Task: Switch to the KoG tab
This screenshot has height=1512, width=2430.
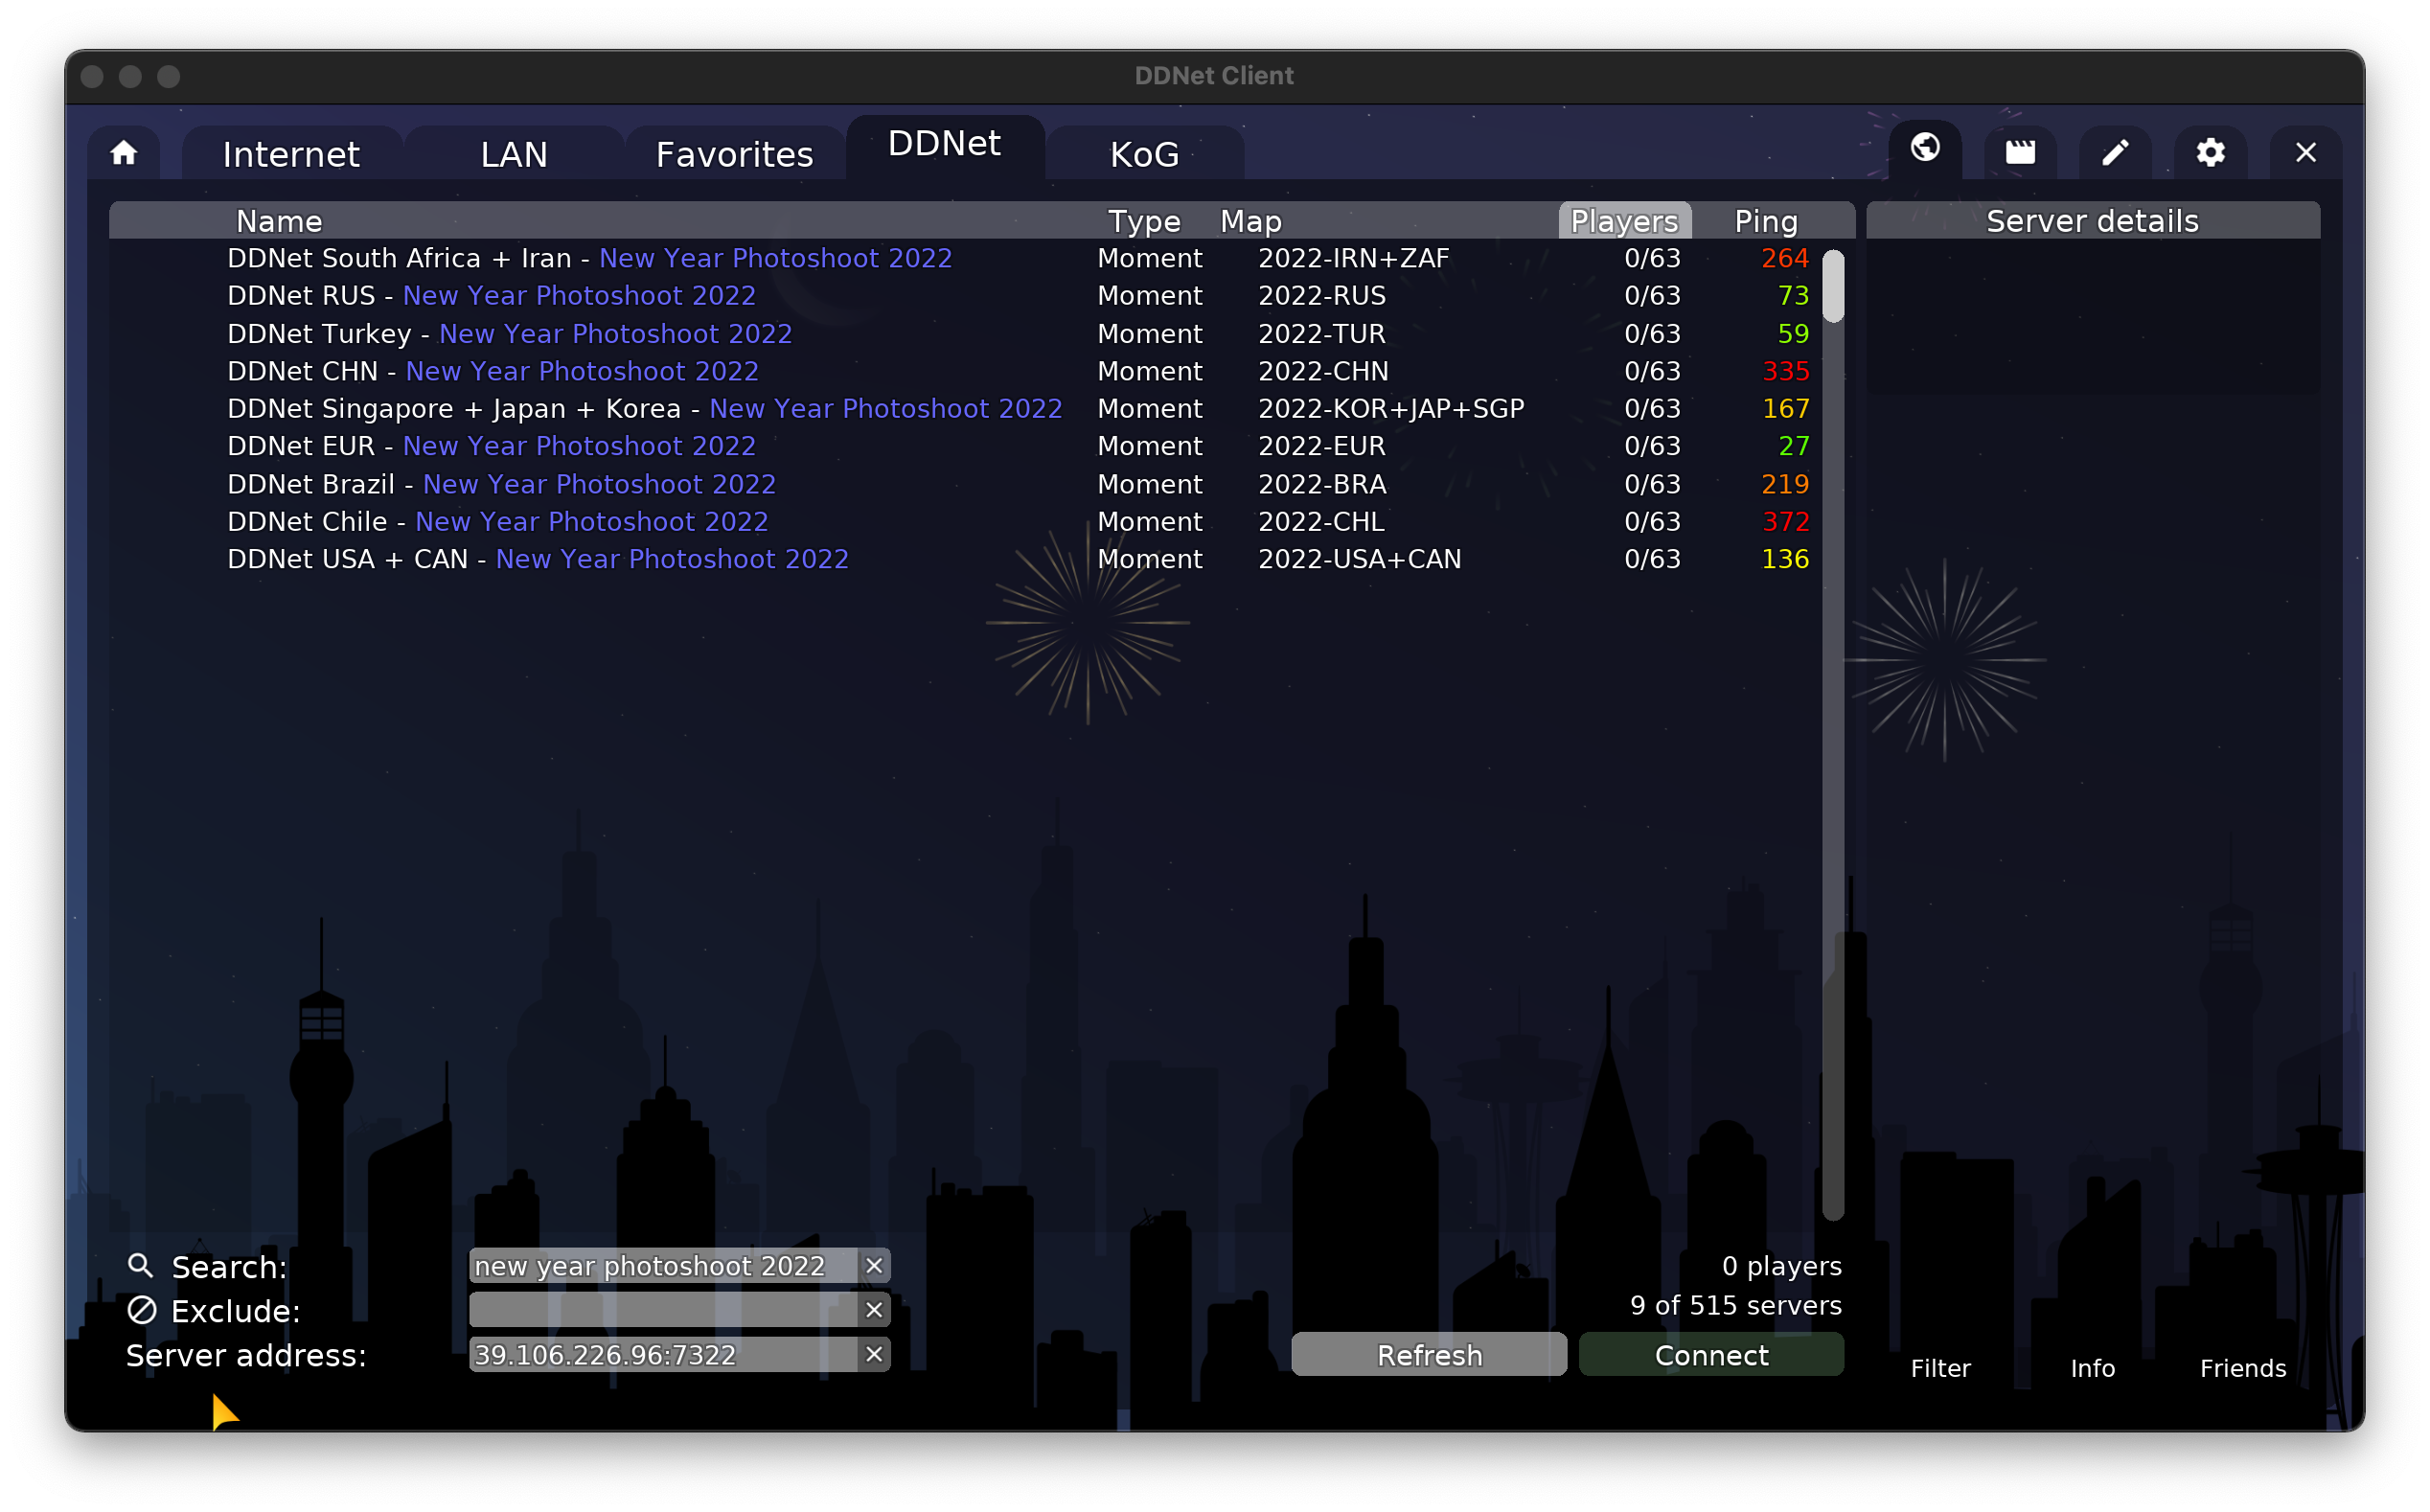Action: [1144, 155]
